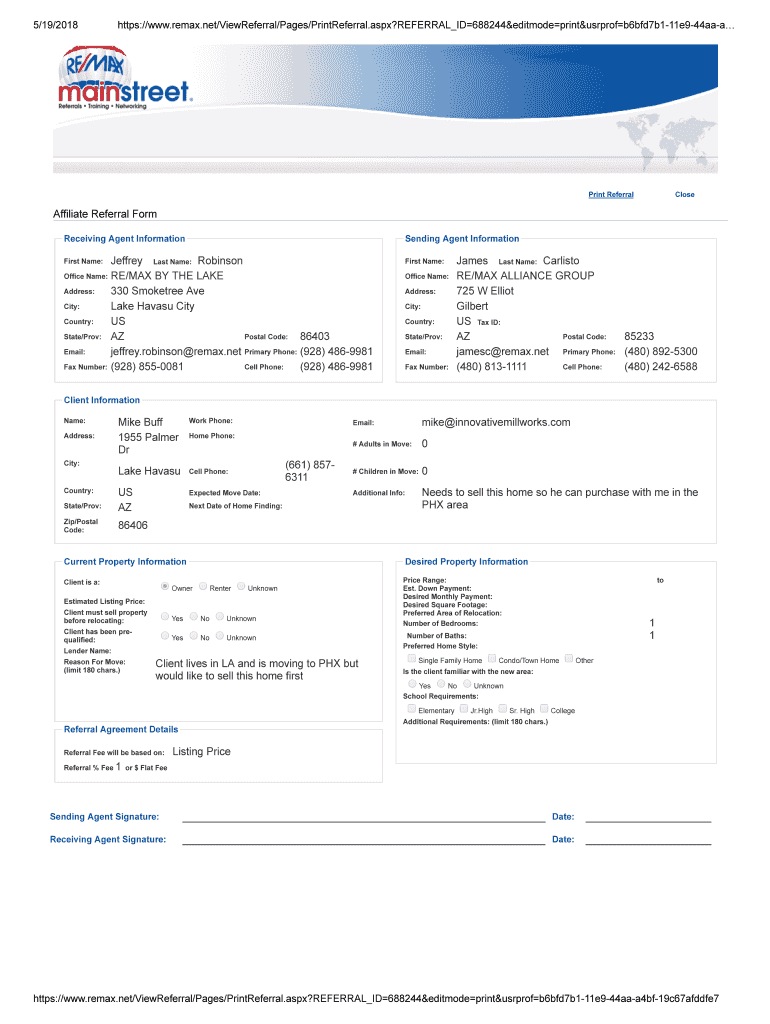Select the Owner radio button
The height and width of the screenshot is (1024, 770).
point(165,587)
